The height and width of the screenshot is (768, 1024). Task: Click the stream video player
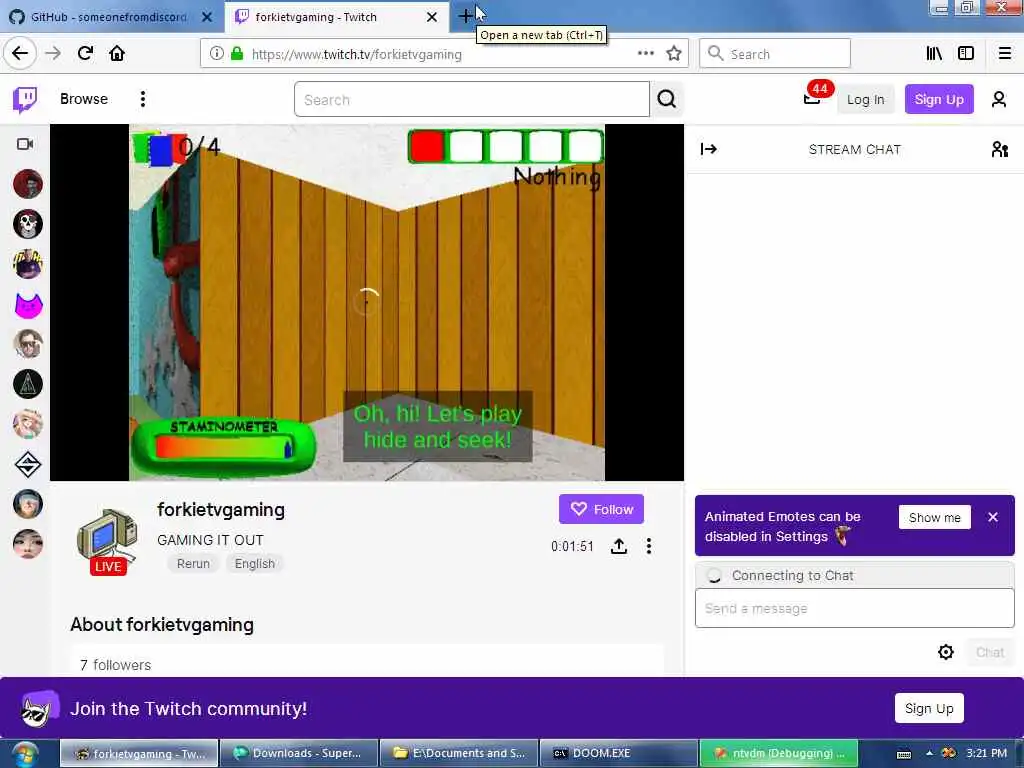tap(367, 302)
